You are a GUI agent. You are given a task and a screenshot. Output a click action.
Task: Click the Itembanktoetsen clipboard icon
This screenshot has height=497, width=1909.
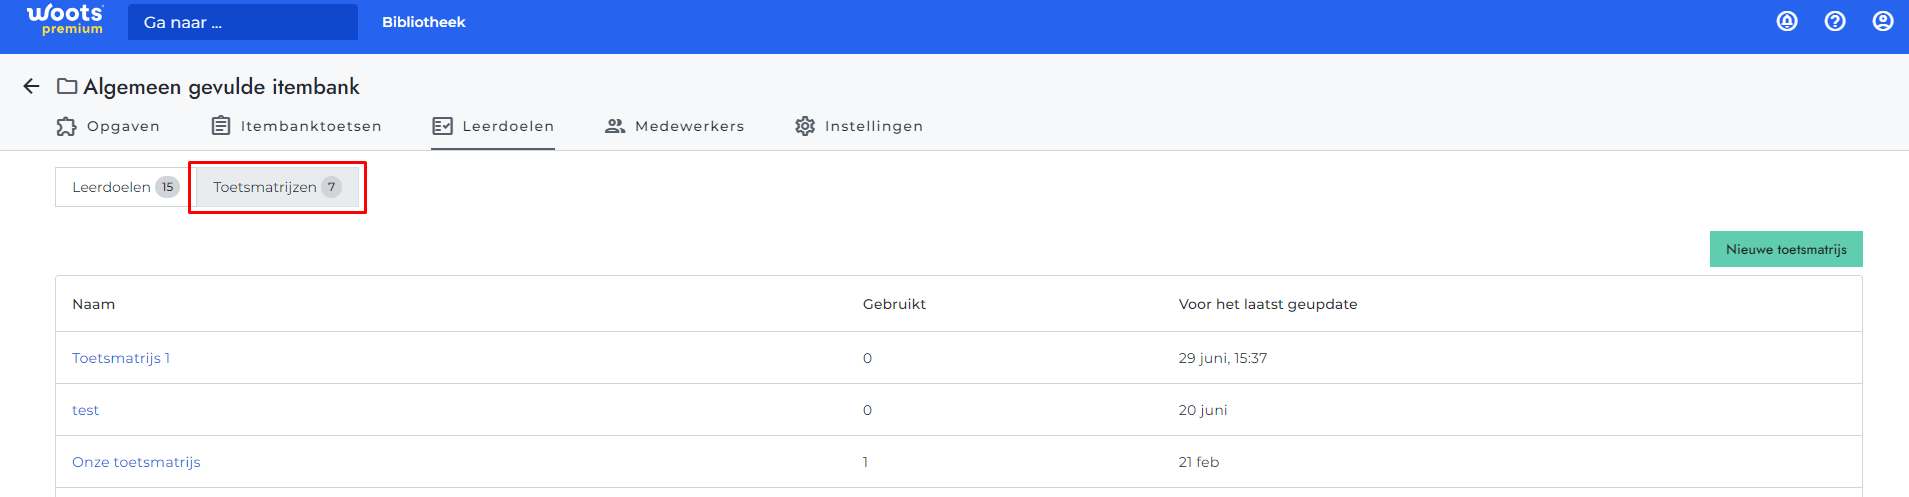click(x=221, y=126)
